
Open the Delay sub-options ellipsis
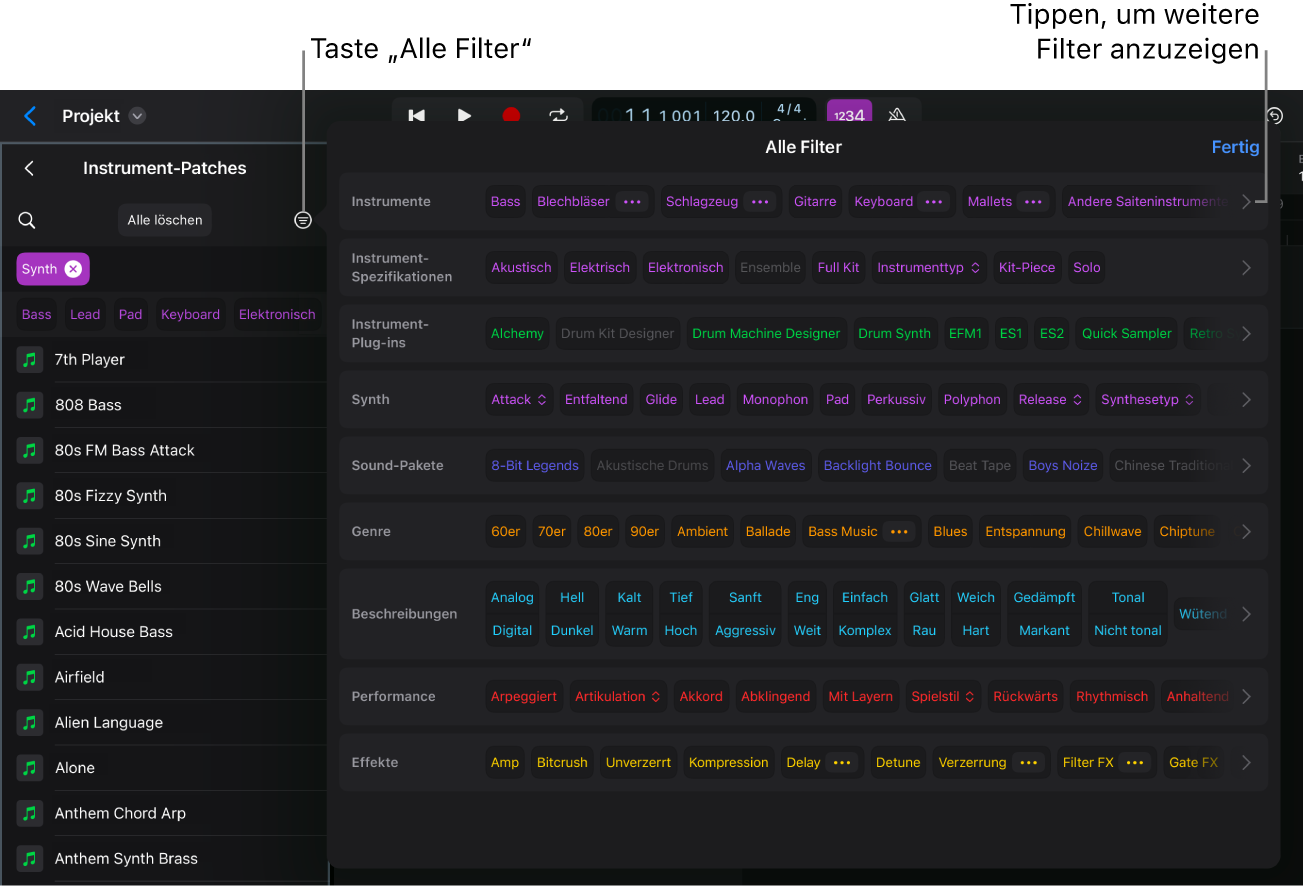point(843,763)
